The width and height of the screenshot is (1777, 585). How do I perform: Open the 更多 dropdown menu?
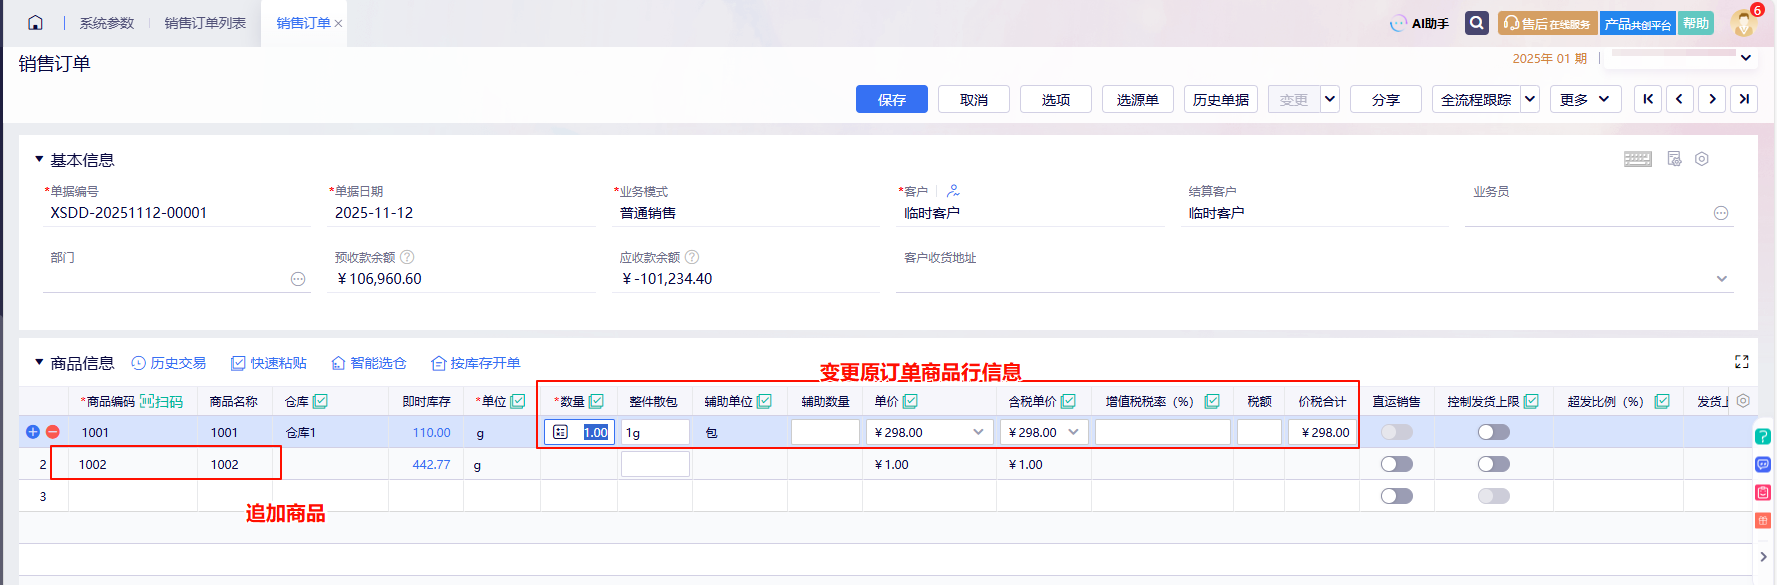click(x=1586, y=99)
